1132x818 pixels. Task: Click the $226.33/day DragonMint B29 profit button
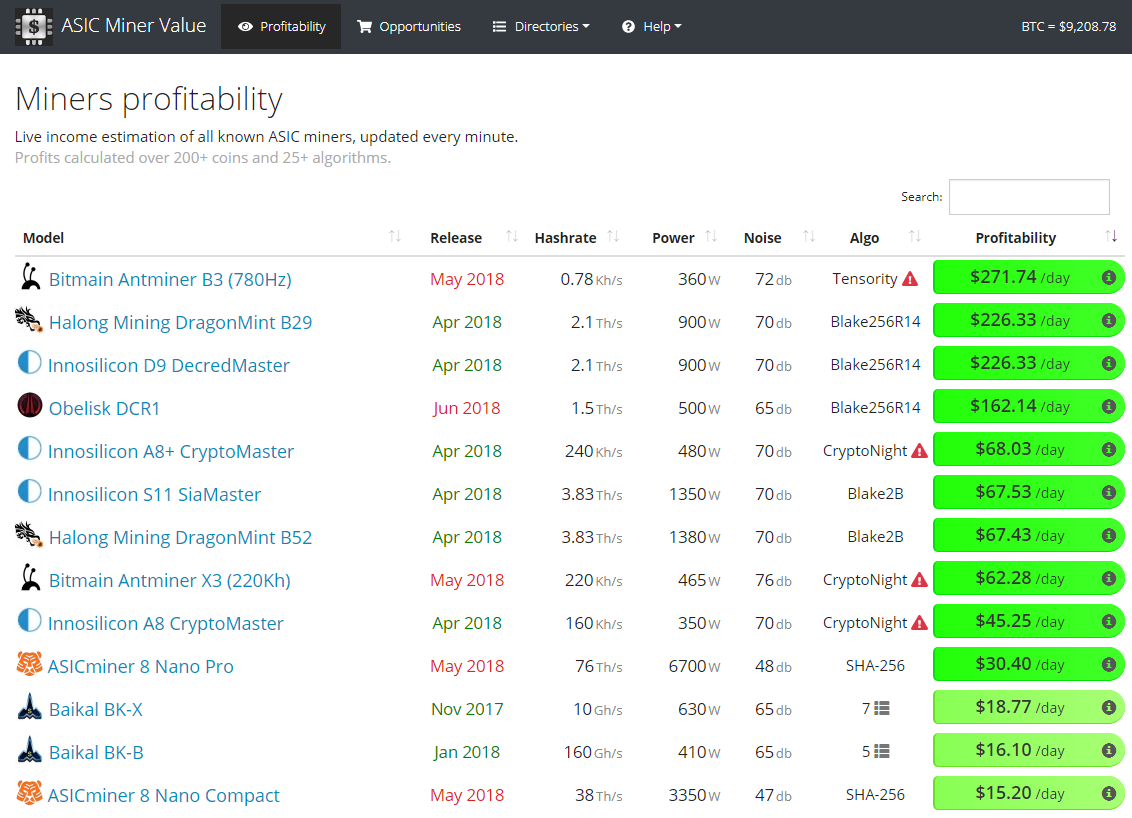(1029, 321)
